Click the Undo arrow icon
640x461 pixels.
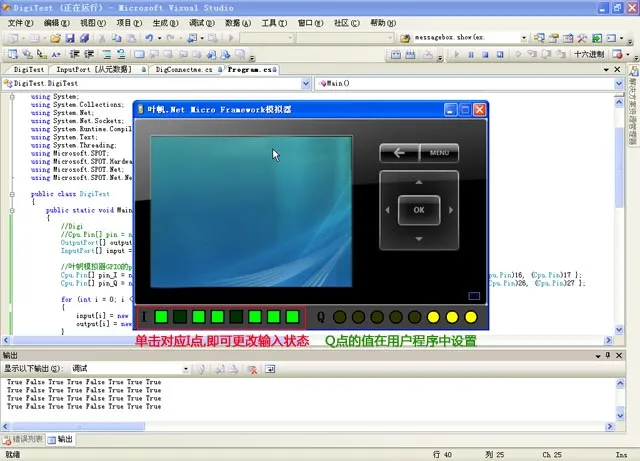point(149,38)
